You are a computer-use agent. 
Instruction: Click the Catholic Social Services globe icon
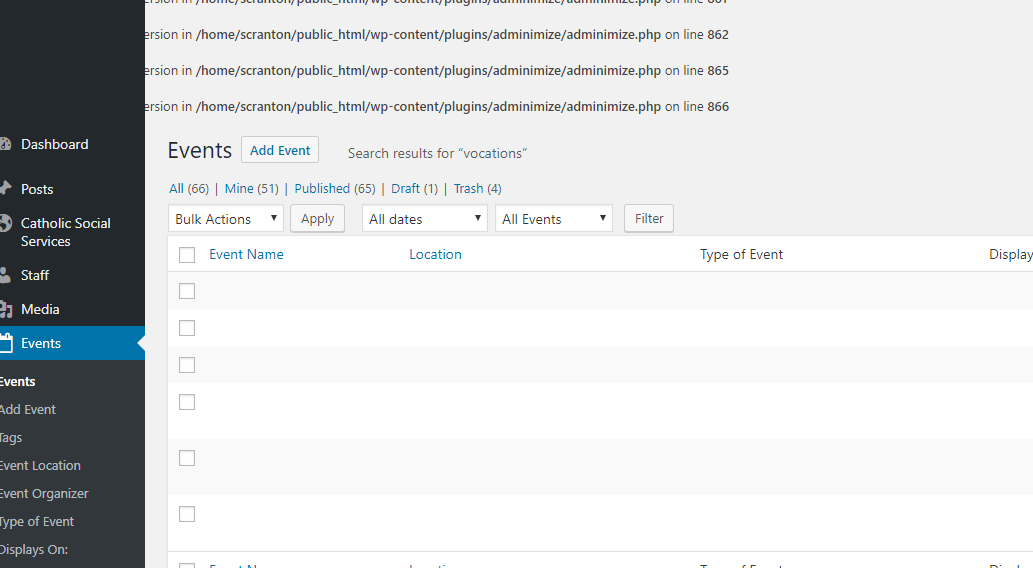tap(5, 224)
